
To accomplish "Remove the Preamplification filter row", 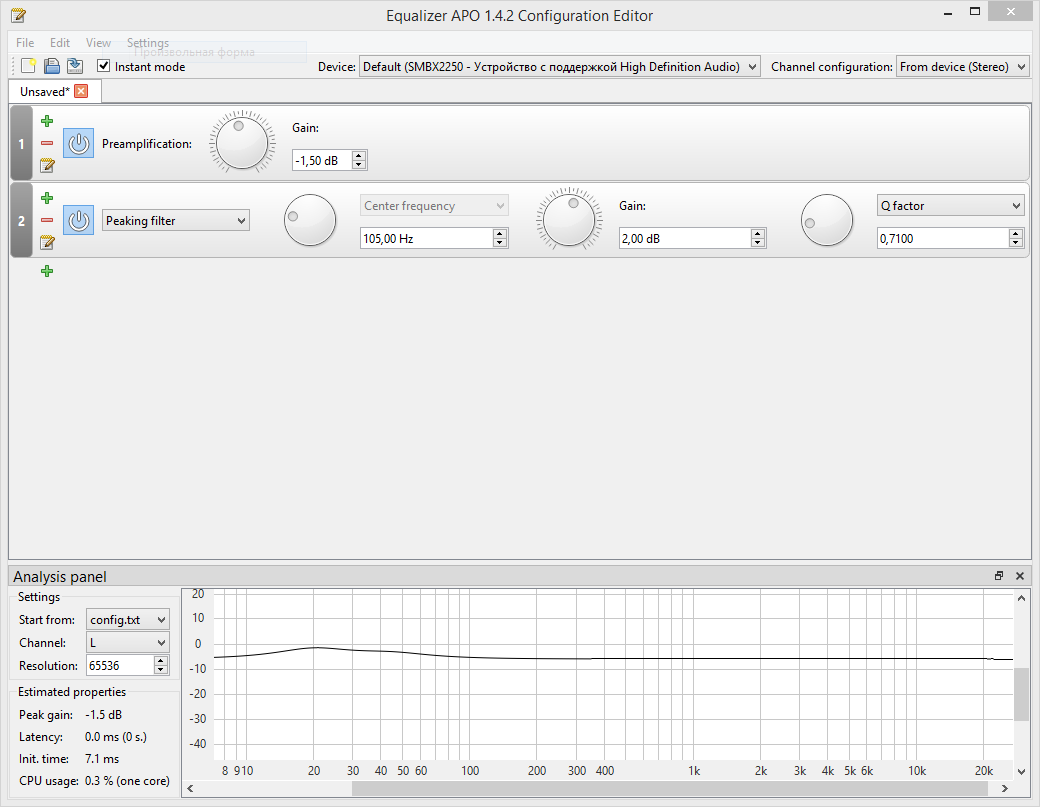I will pyautogui.click(x=47, y=143).
